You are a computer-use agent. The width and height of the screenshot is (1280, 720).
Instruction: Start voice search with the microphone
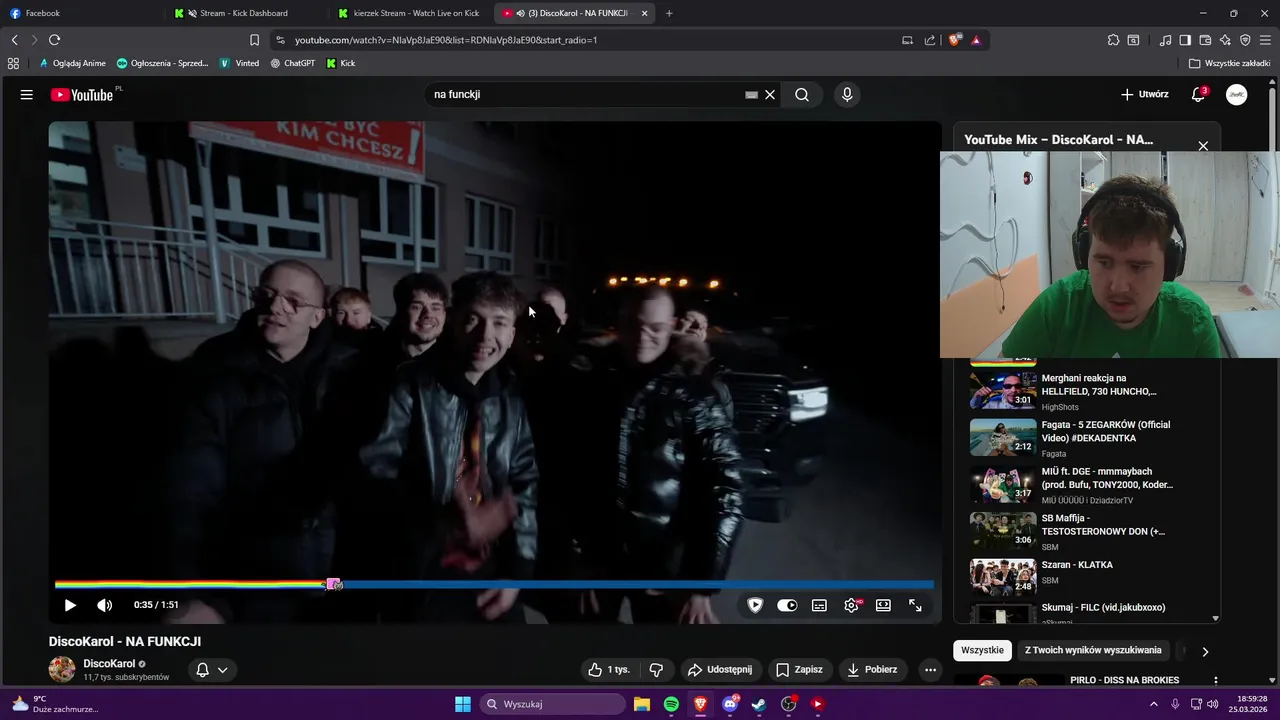pos(847,95)
